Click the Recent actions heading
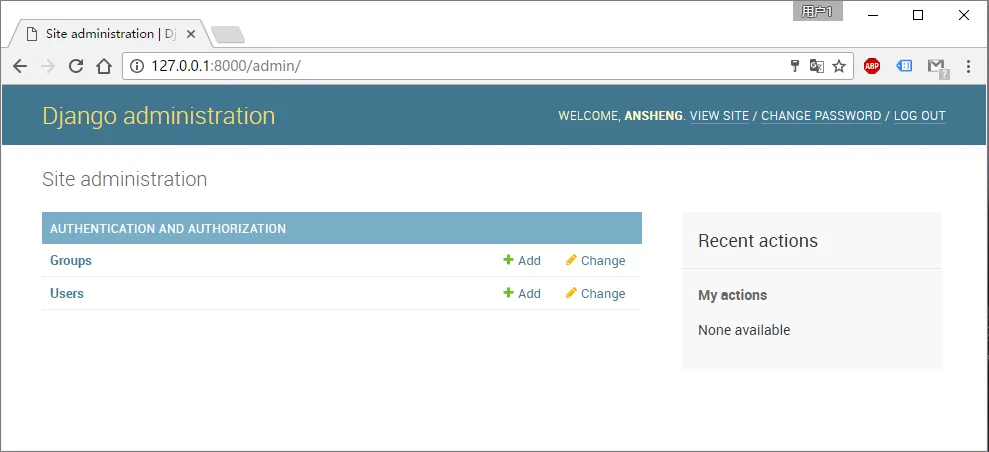989x452 pixels. [758, 240]
